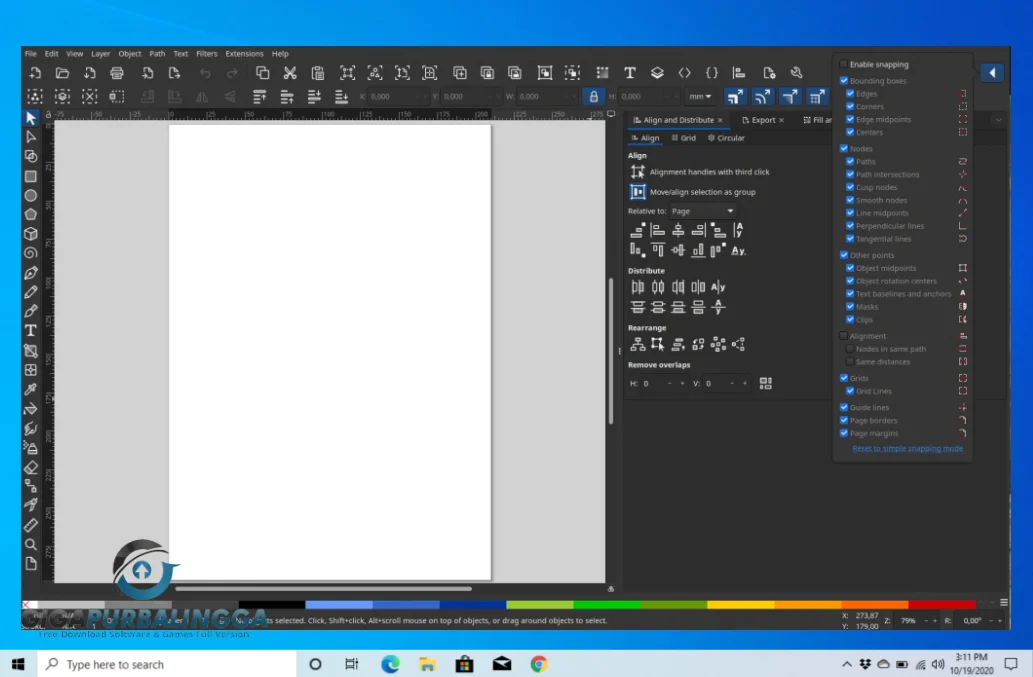Switch to the Export tab
Viewport: 1033px width, 677px height.
pos(762,119)
